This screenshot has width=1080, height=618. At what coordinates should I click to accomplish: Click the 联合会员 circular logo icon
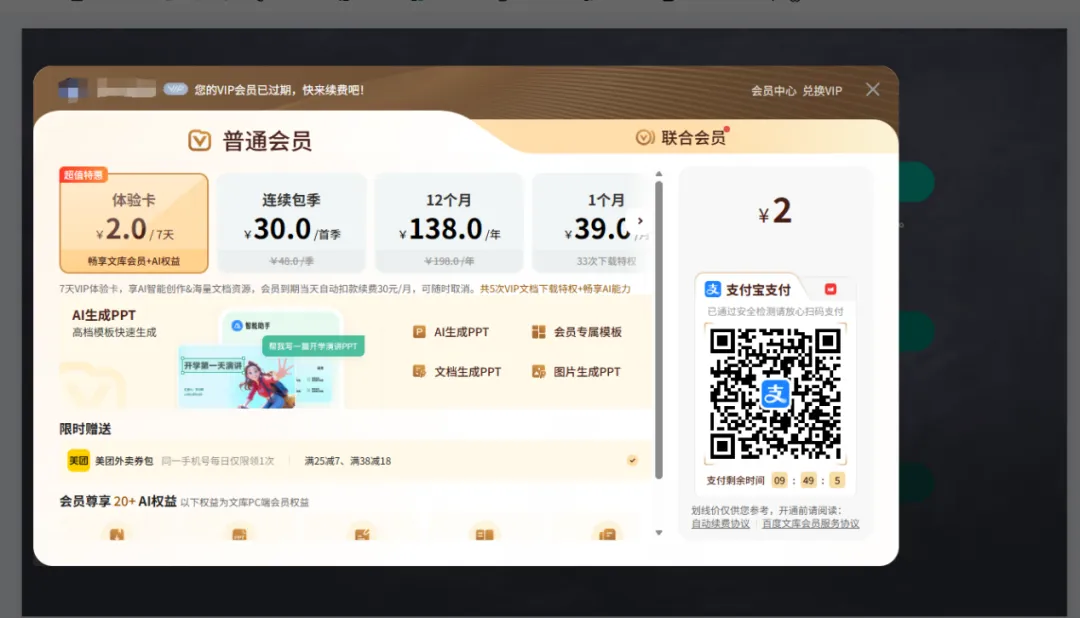click(645, 137)
